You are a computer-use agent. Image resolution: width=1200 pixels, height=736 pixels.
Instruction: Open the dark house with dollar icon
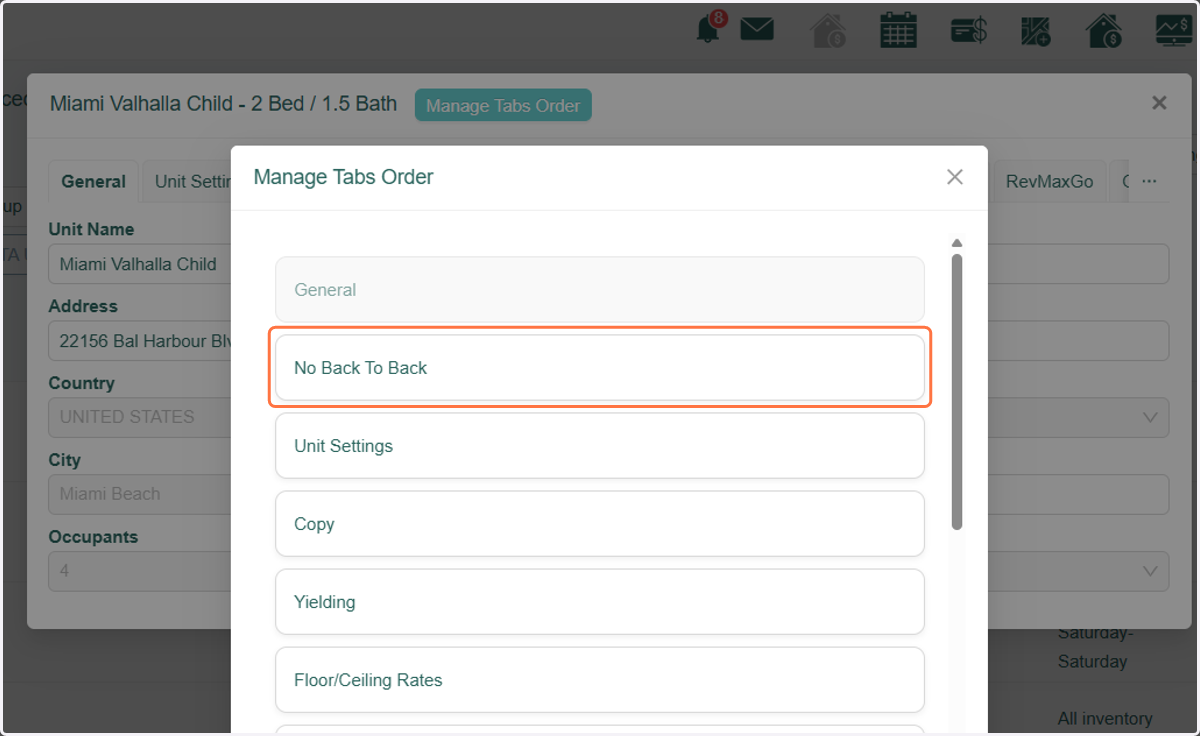click(x=1104, y=30)
